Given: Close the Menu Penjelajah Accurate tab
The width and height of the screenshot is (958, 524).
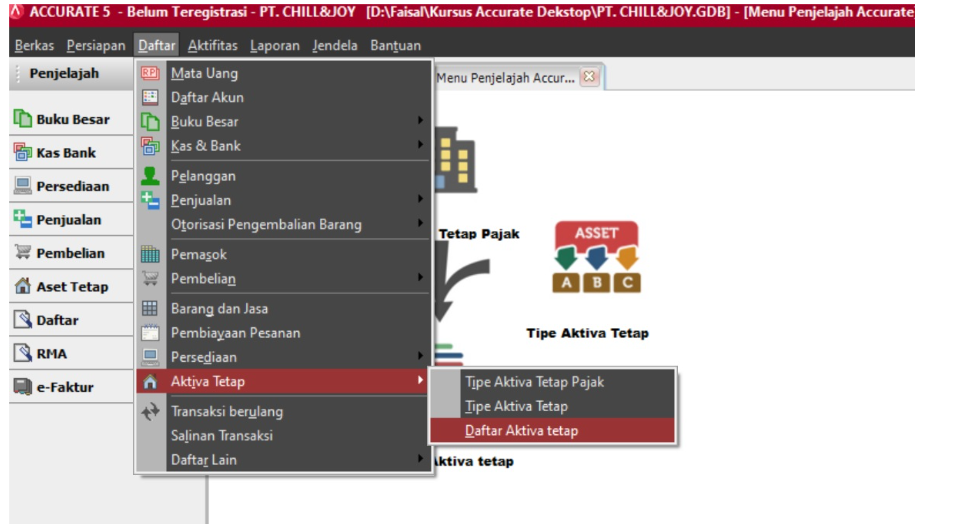Looking at the screenshot, I should (x=589, y=77).
